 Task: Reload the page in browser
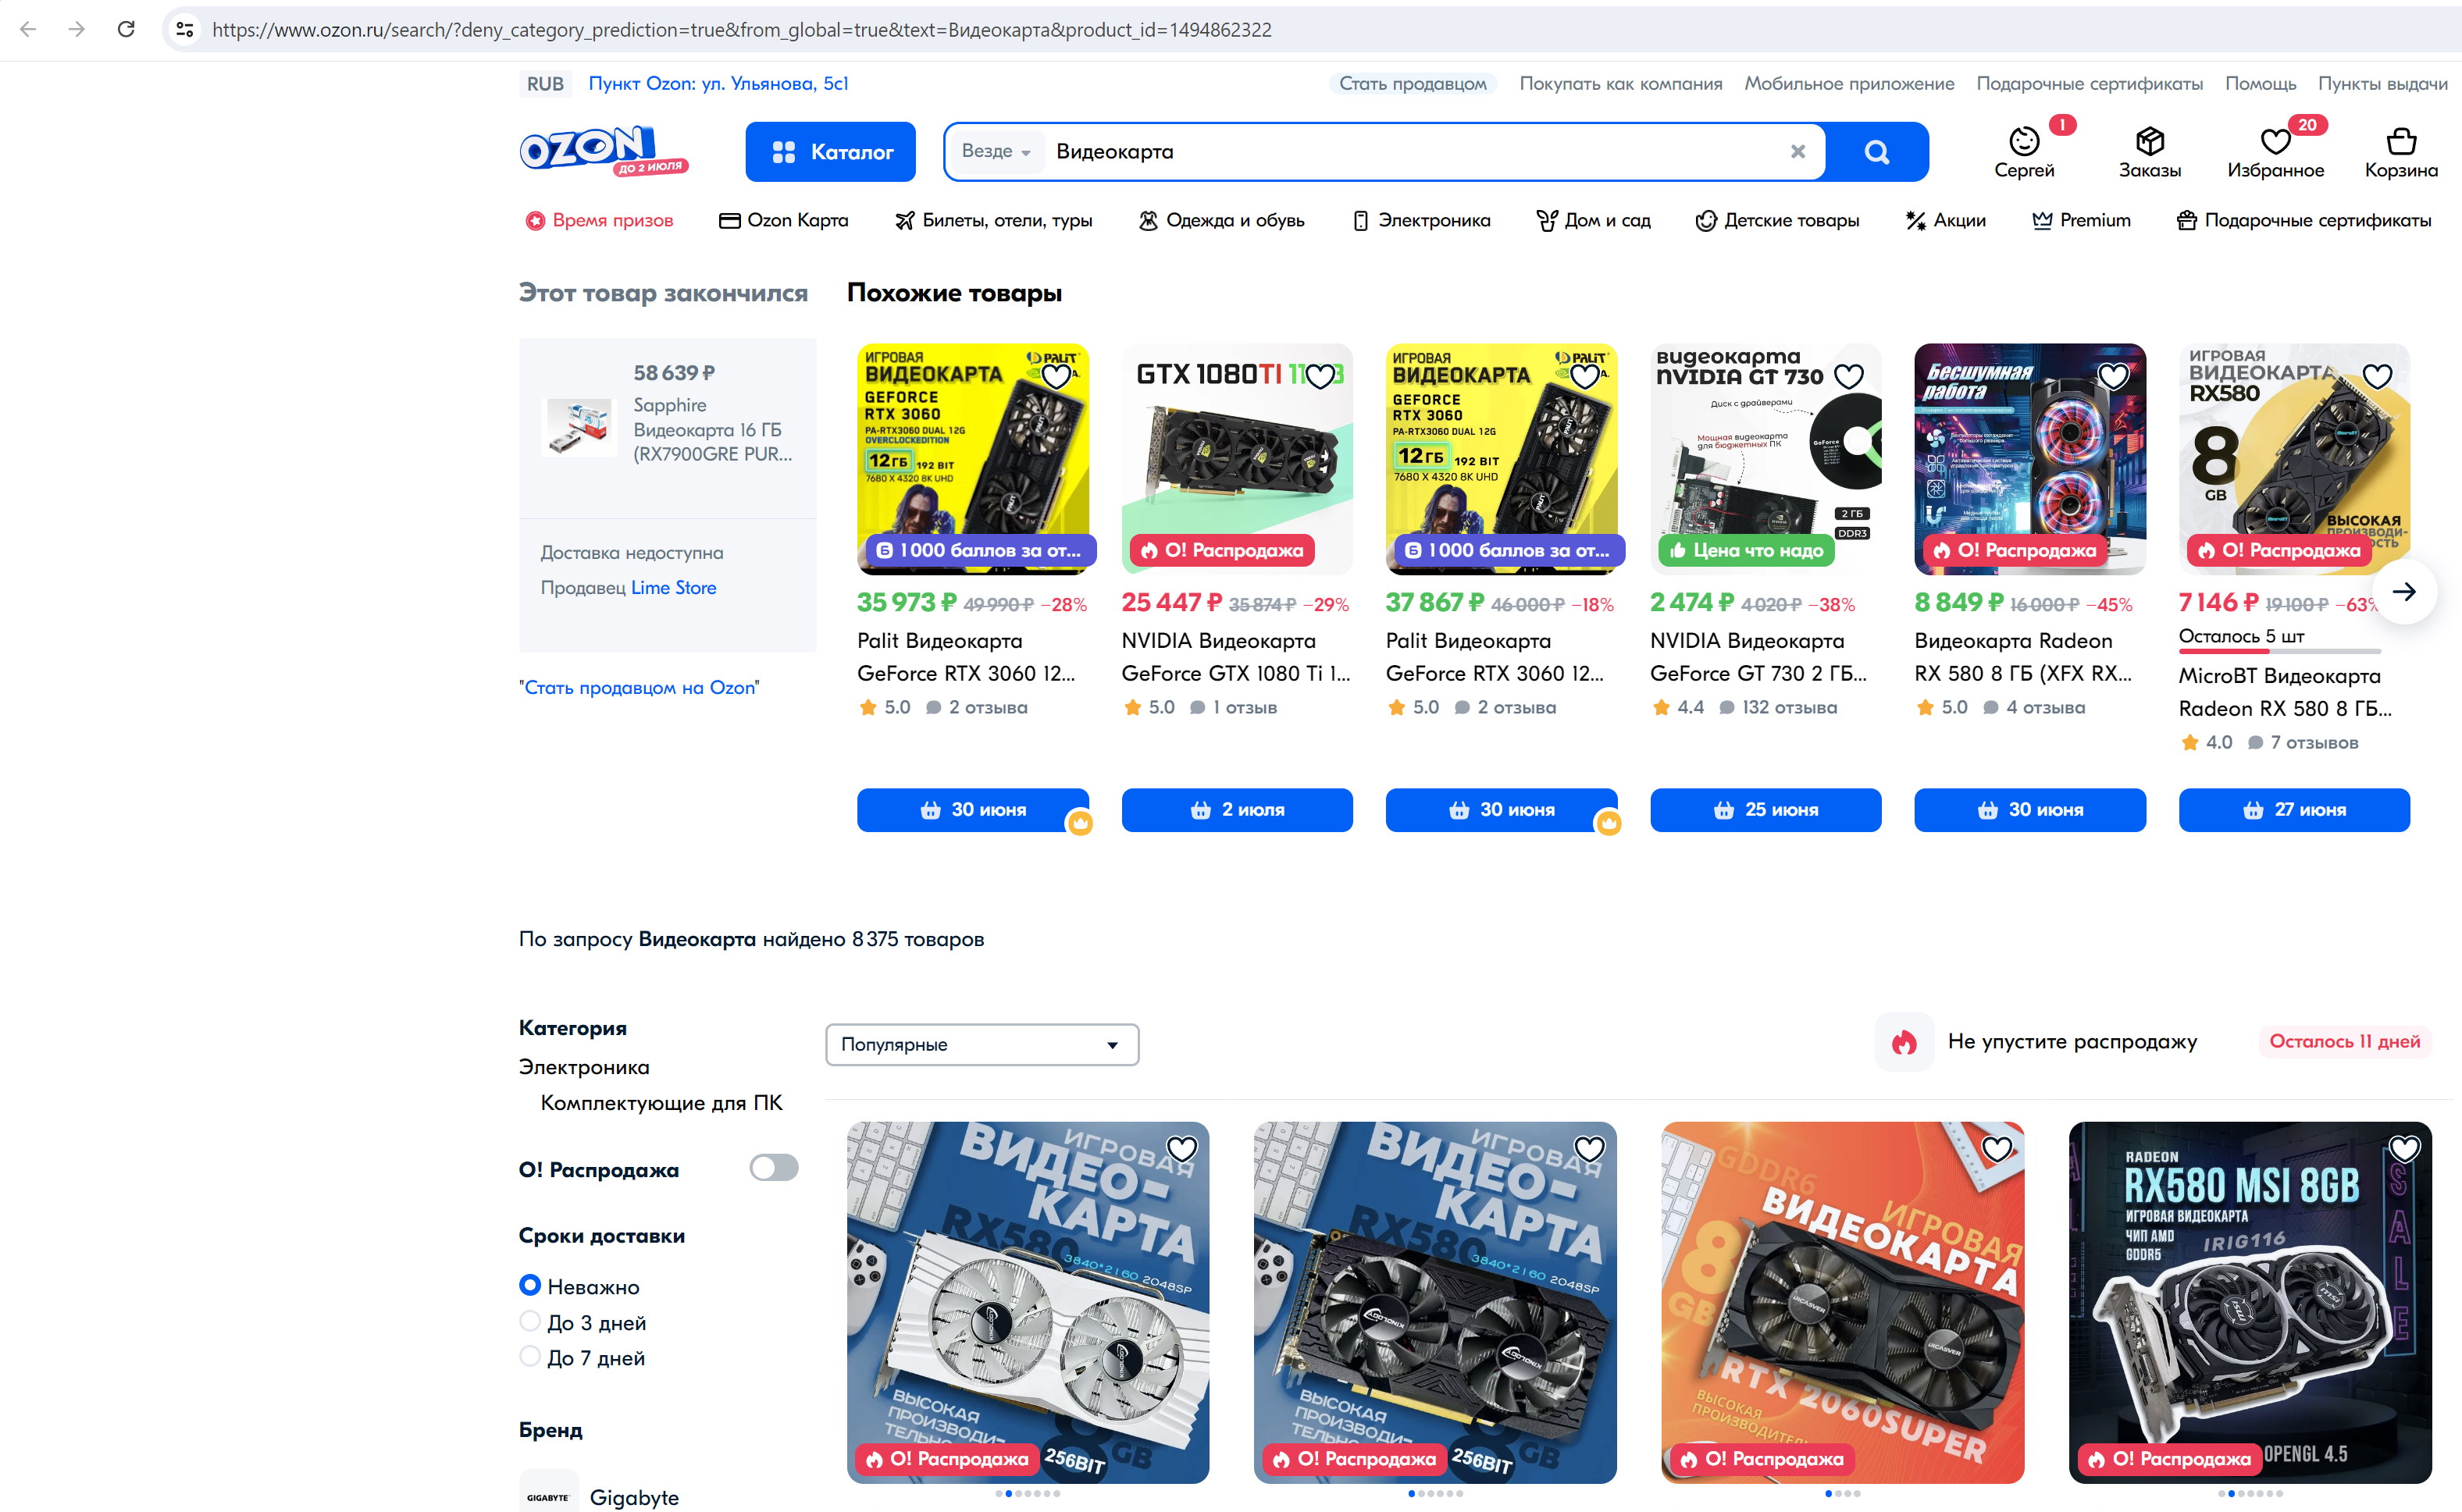point(126,29)
